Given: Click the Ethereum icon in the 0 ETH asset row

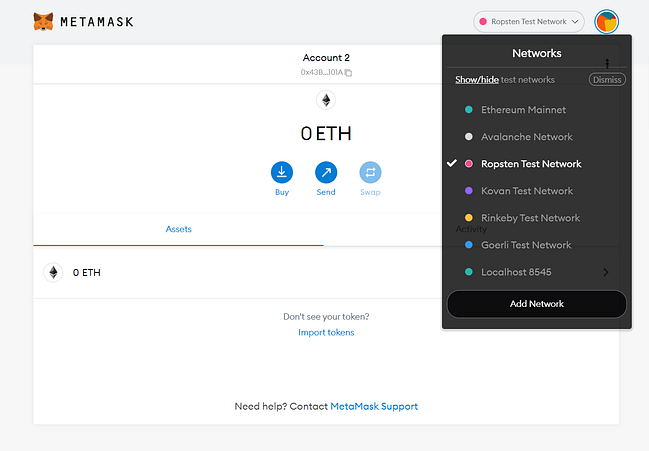Looking at the screenshot, I should pos(53,272).
